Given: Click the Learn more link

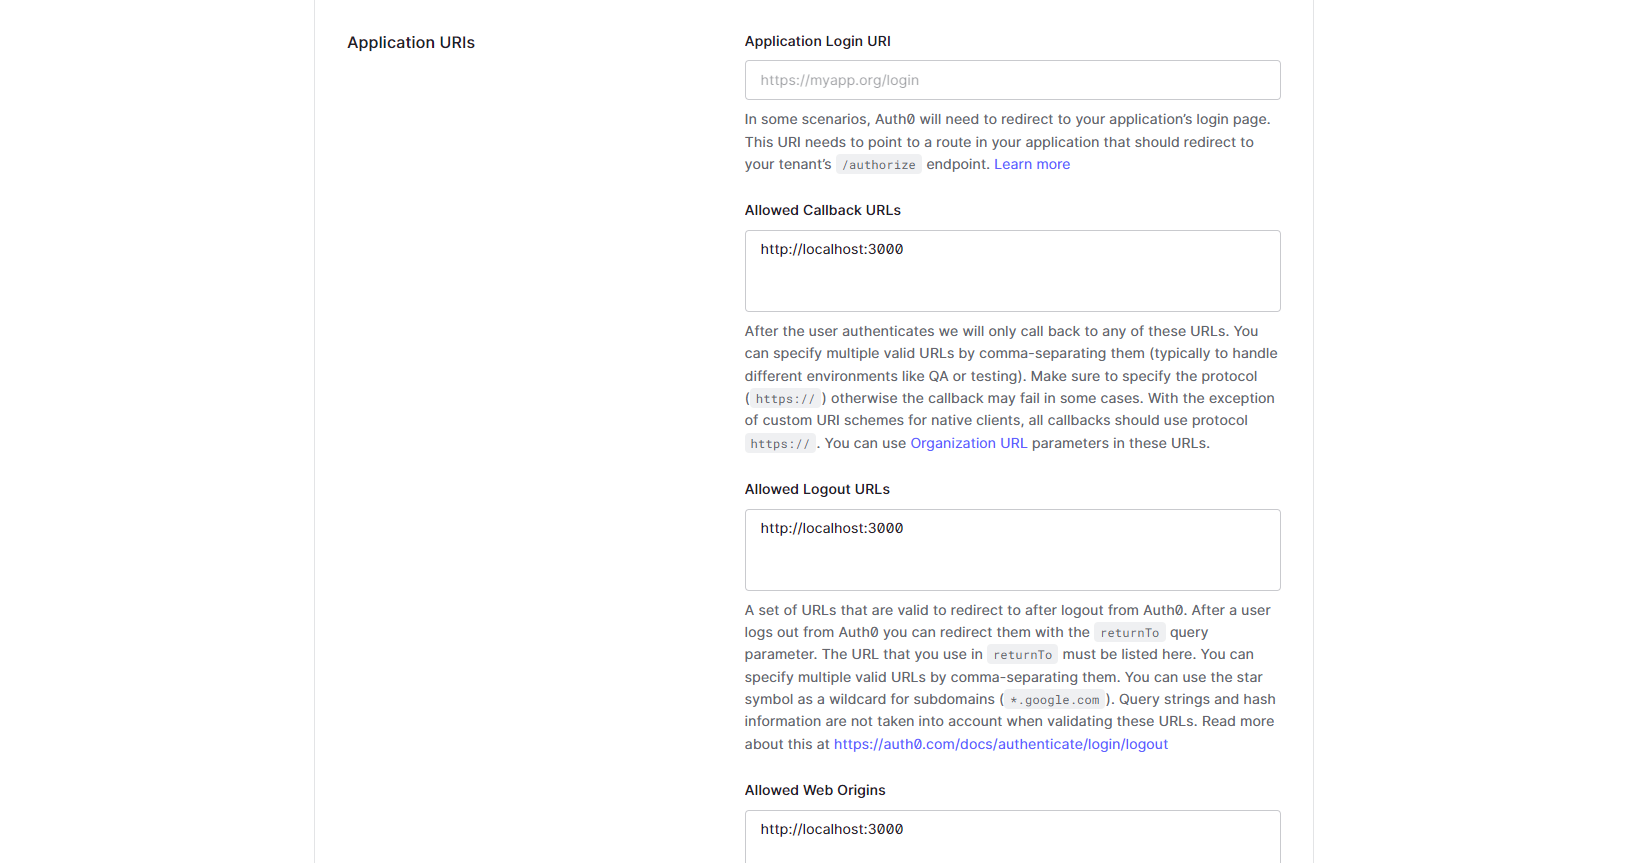Looking at the screenshot, I should [1032, 164].
